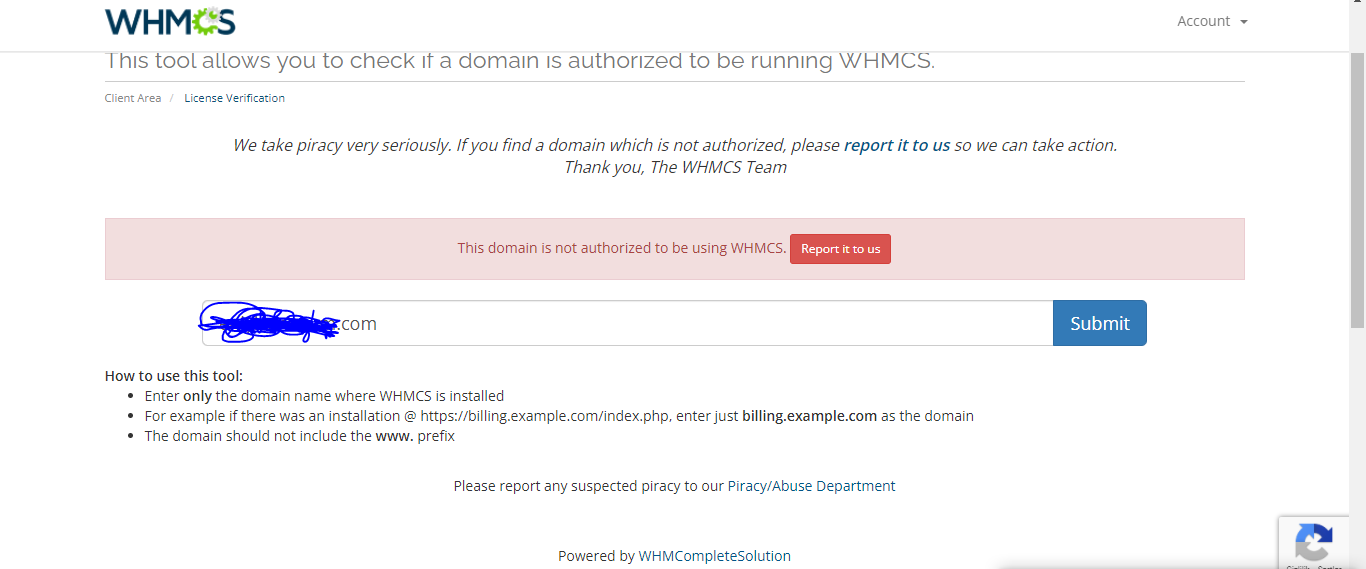The image size is (1366, 569).
Task: Click 'This domain is not authorized' message
Action: point(621,248)
